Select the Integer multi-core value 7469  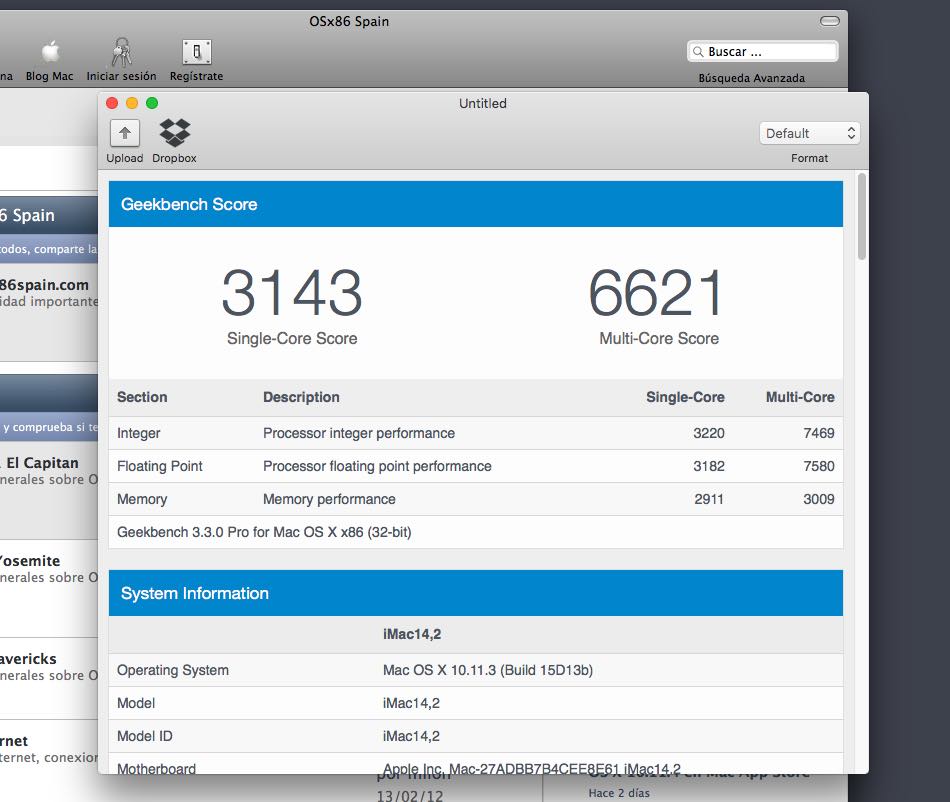pyautogui.click(x=819, y=433)
